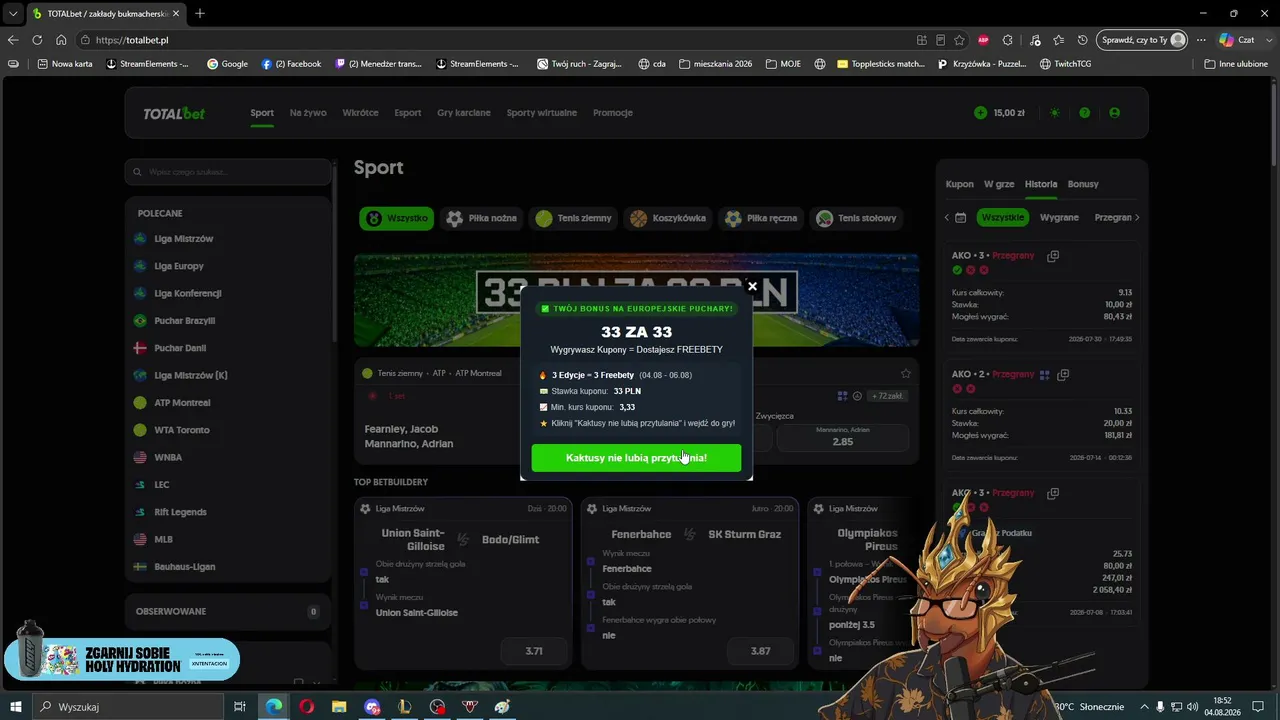Open 'ATP Montreal' in the sidebar
Screen dimensions: 1280x720
coord(182,403)
